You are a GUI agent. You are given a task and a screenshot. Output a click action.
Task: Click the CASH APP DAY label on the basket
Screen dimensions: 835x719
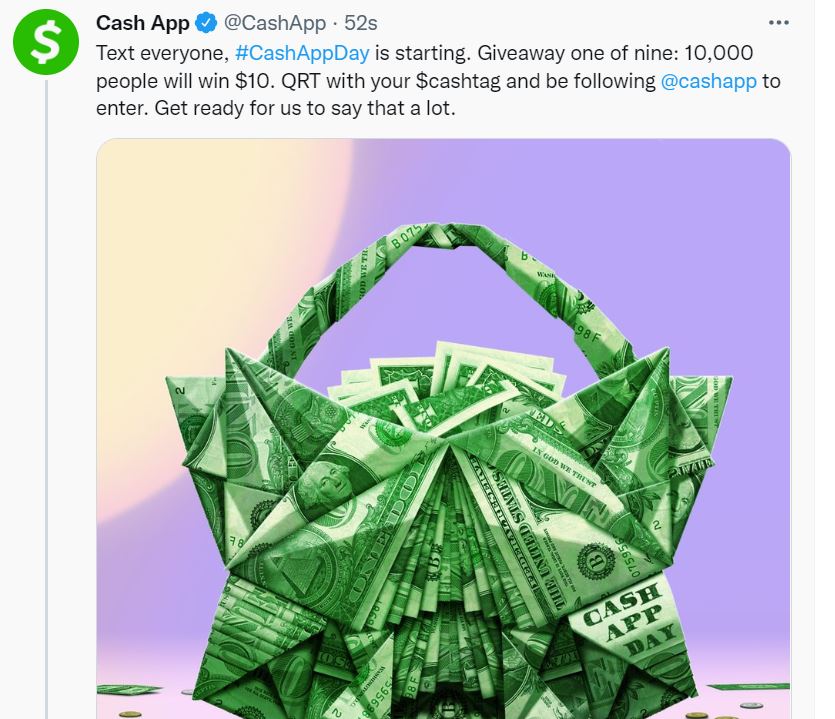628,618
